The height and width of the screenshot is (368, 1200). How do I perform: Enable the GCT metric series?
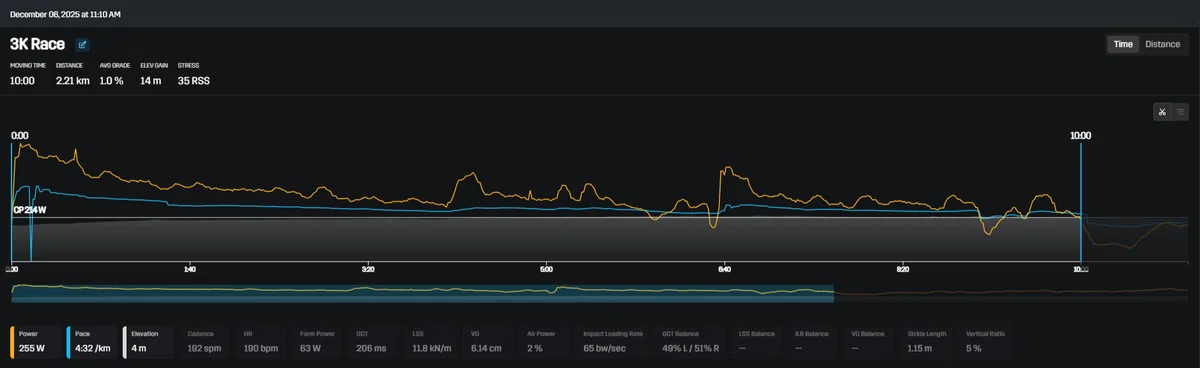click(373, 342)
